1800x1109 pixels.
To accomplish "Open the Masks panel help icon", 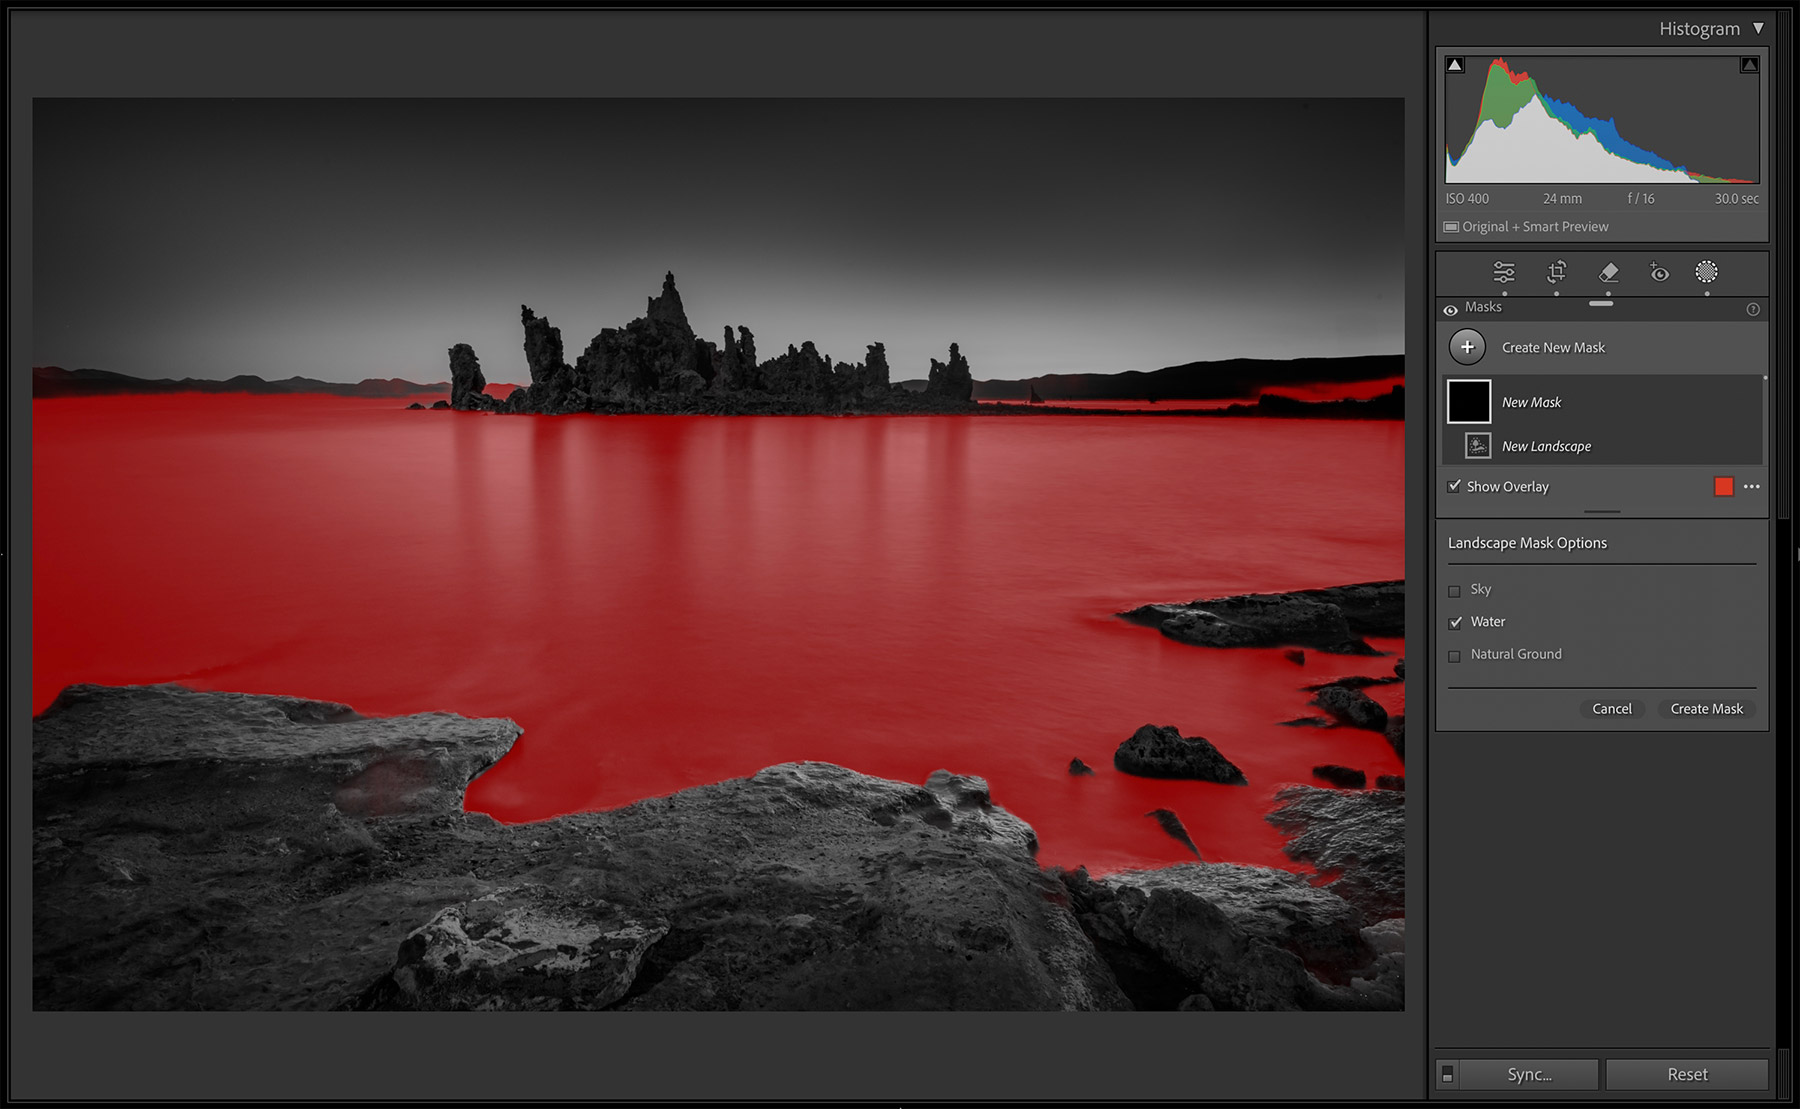I will 1753,309.
